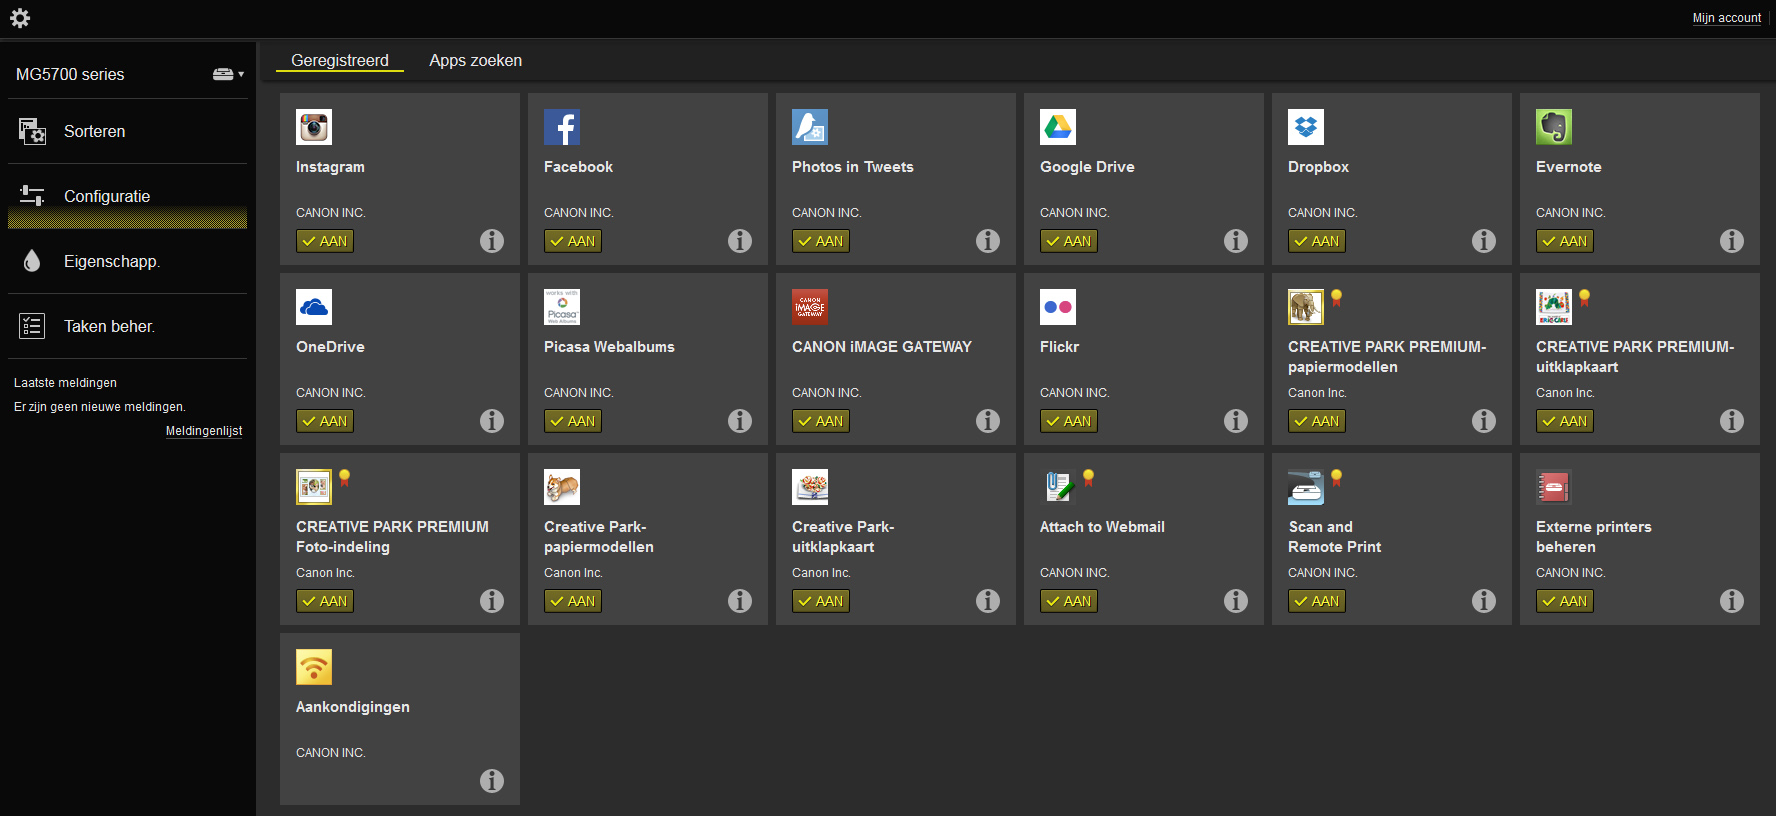Select the Geregistreerd tab
Viewport: 1776px width, 816px height.
point(340,60)
